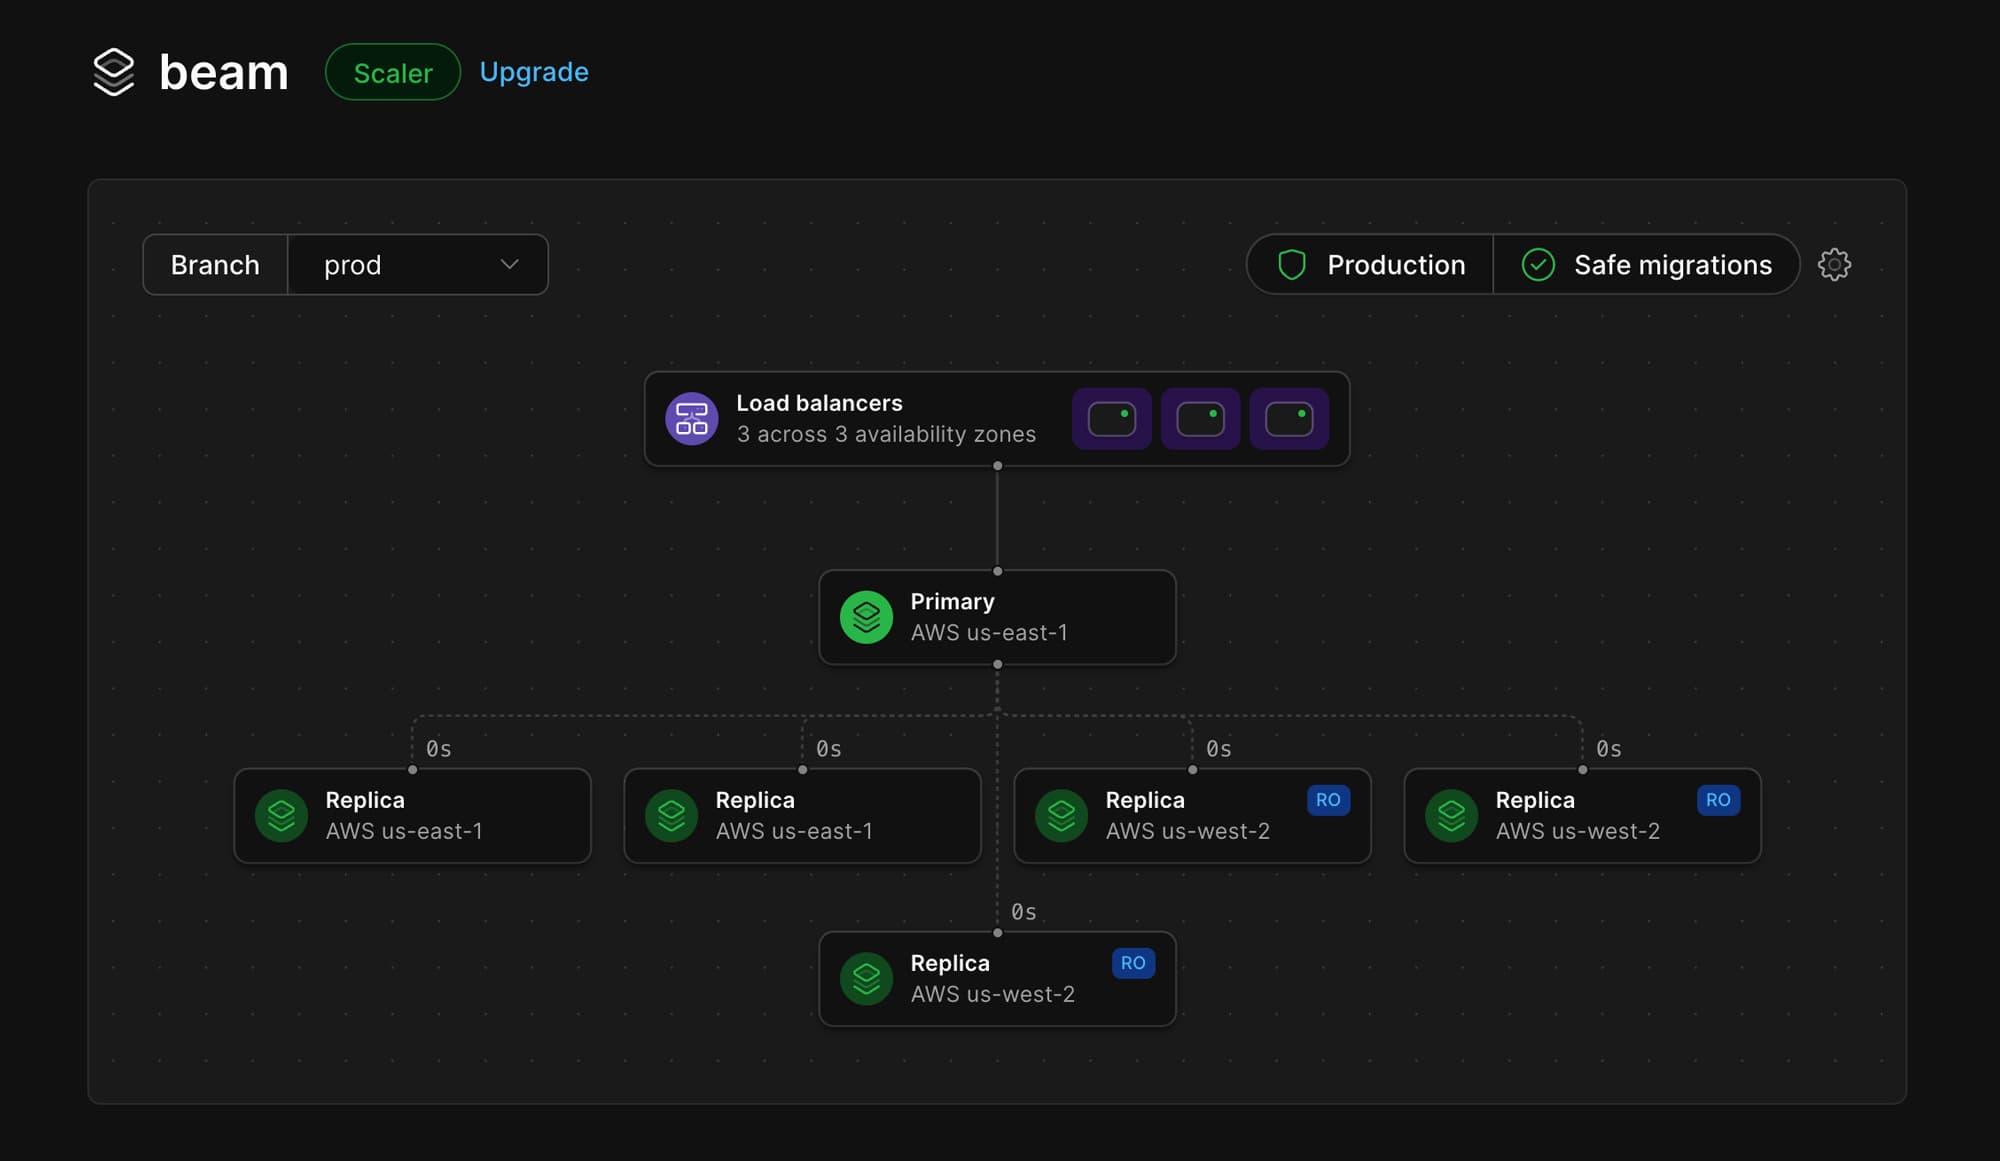2000x1161 pixels.
Task: Select the leftmost us-east-1 Replica title
Action: (x=365, y=800)
